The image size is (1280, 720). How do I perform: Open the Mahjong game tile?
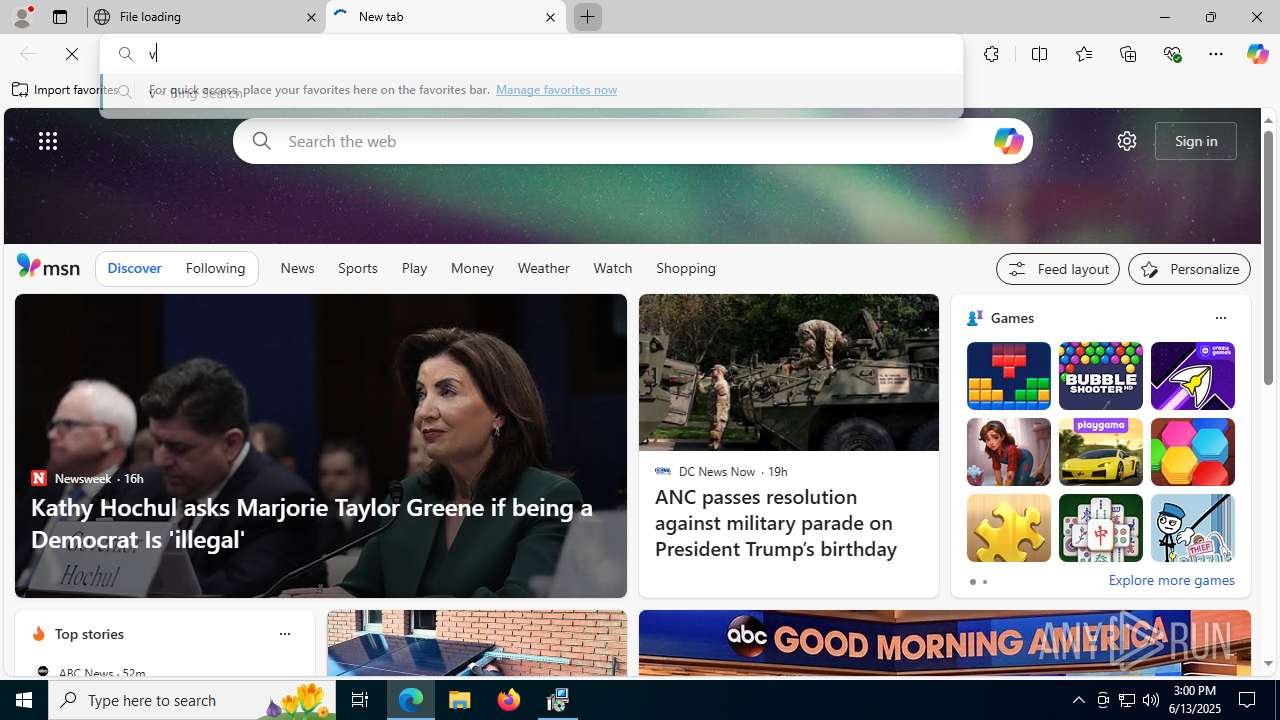point(1100,528)
